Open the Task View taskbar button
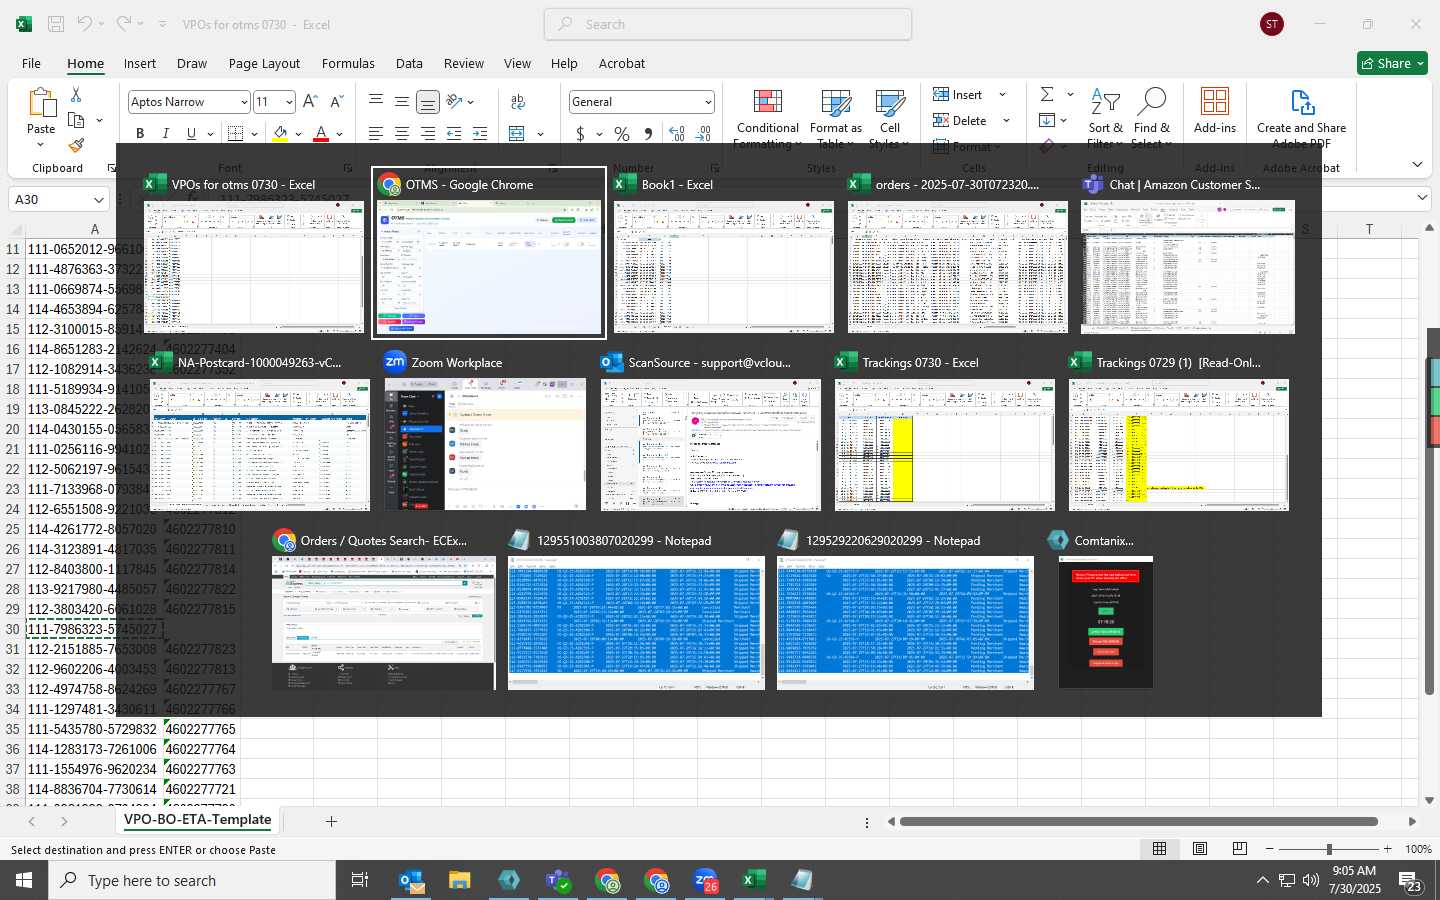This screenshot has width=1440, height=900. pos(360,880)
